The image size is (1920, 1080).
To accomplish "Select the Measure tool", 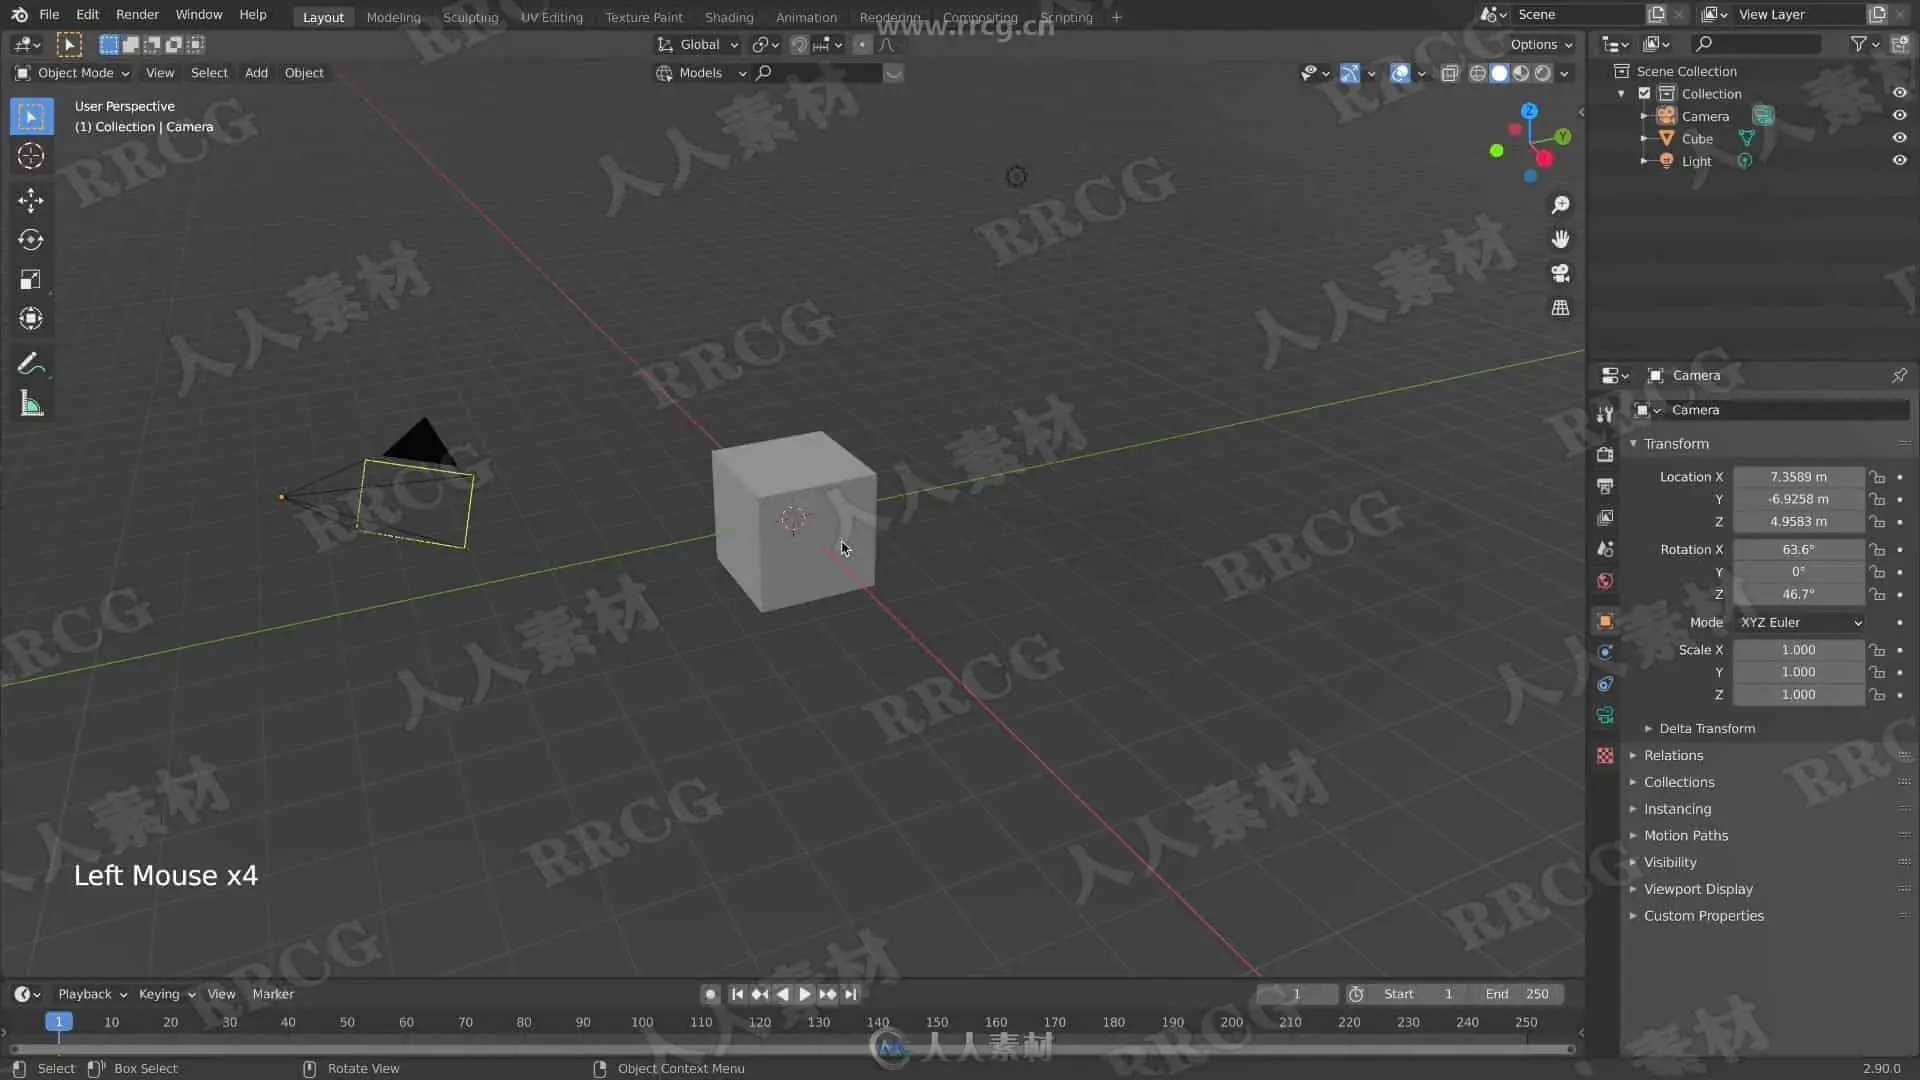I will coord(30,405).
